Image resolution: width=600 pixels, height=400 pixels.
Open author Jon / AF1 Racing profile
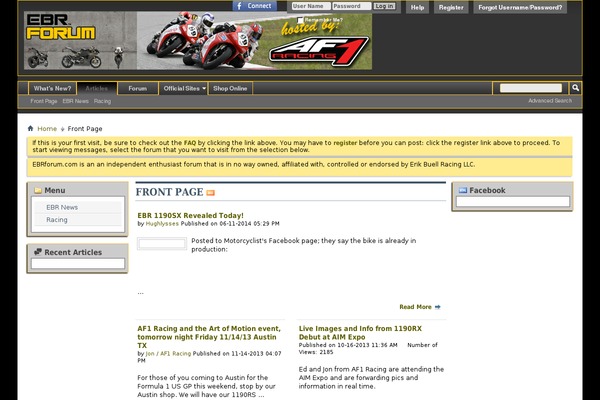[168, 354]
